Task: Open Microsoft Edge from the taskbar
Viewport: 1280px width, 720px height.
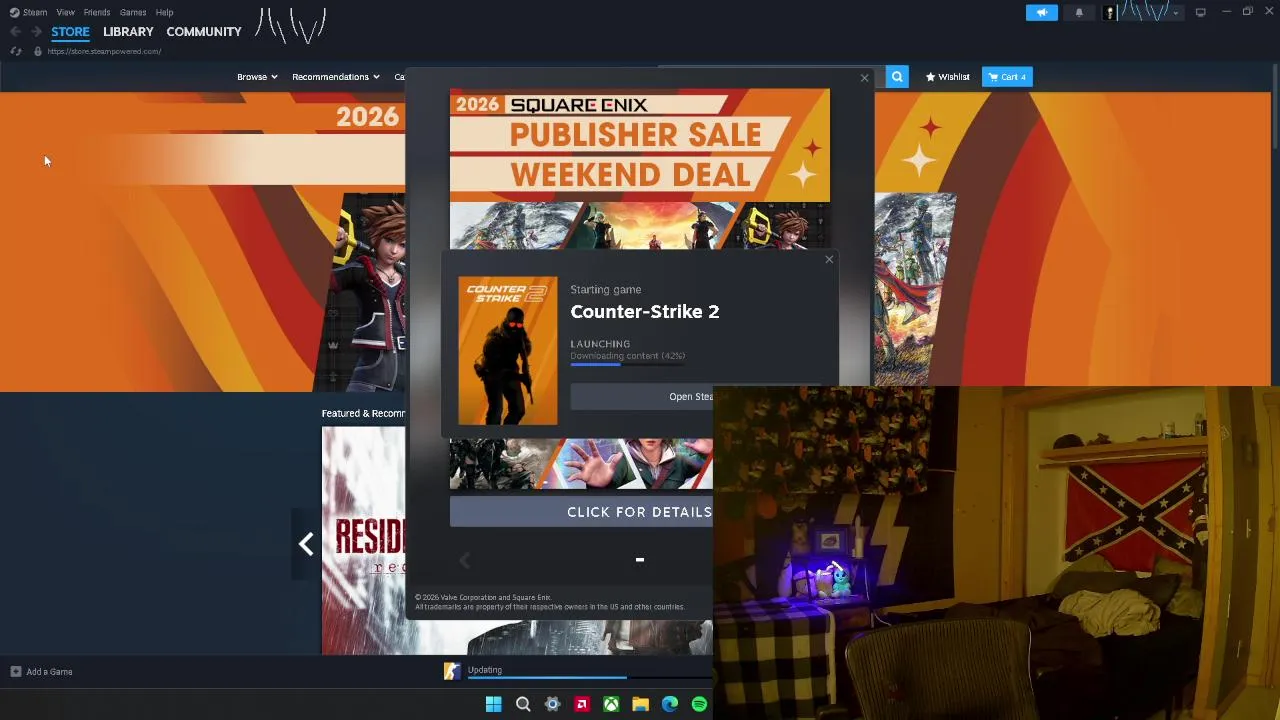Action: coord(670,705)
